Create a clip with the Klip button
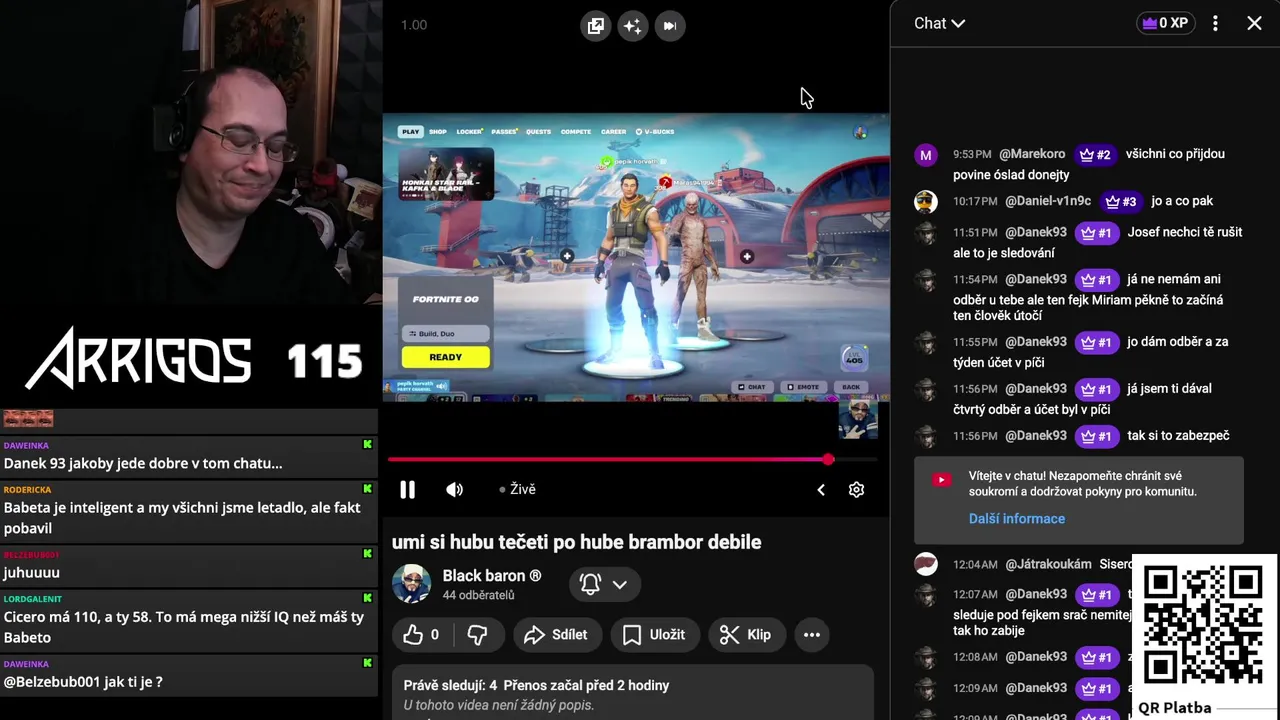The width and height of the screenshot is (1280, 720). pos(746,634)
